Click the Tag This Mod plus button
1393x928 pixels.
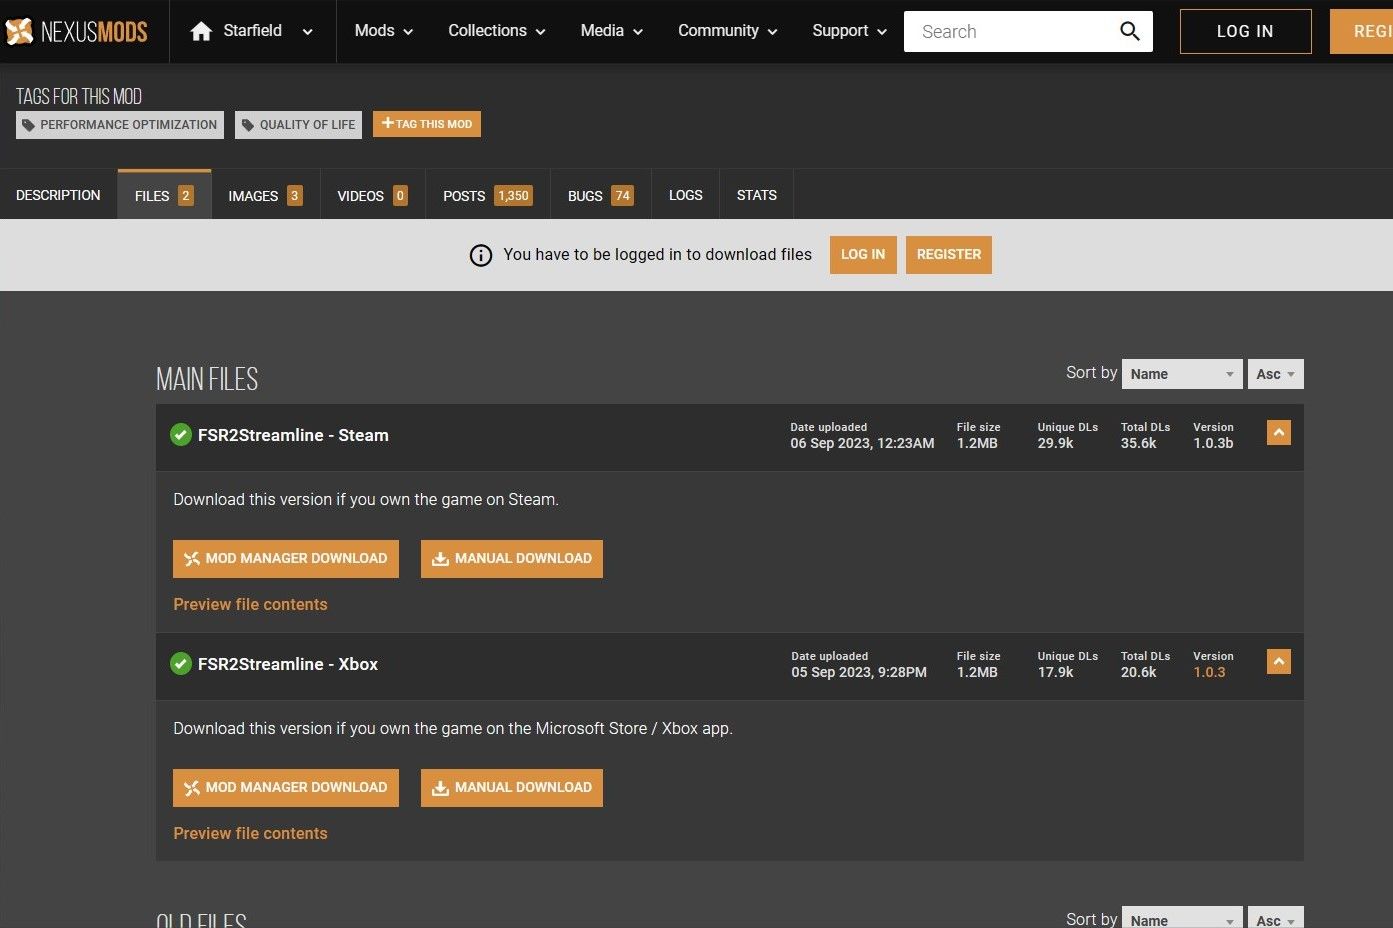[x=427, y=124]
